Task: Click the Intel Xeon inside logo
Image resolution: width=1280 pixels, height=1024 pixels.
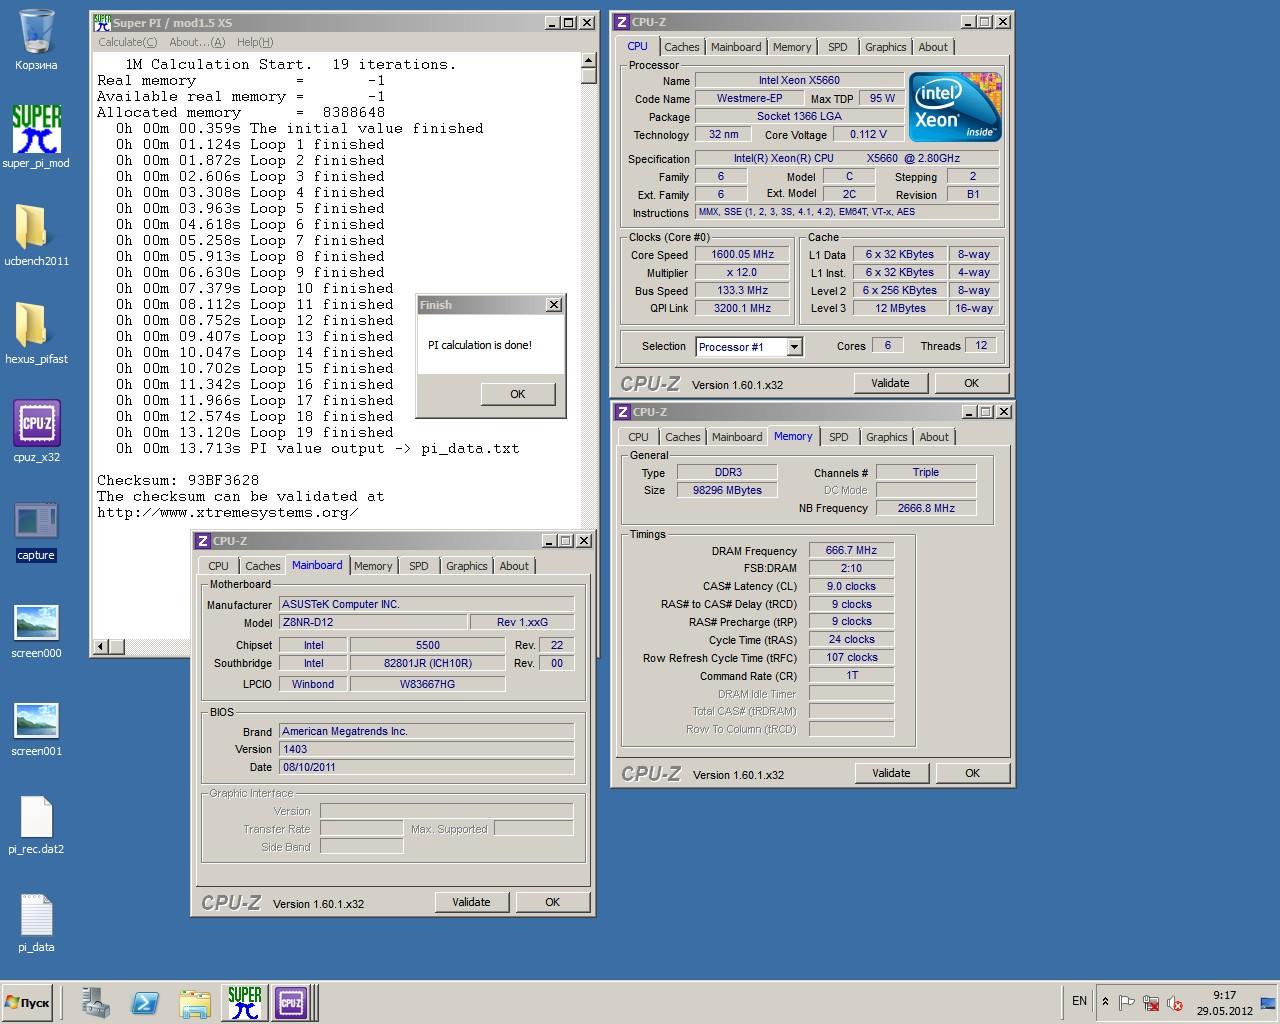Action: pyautogui.click(x=955, y=107)
